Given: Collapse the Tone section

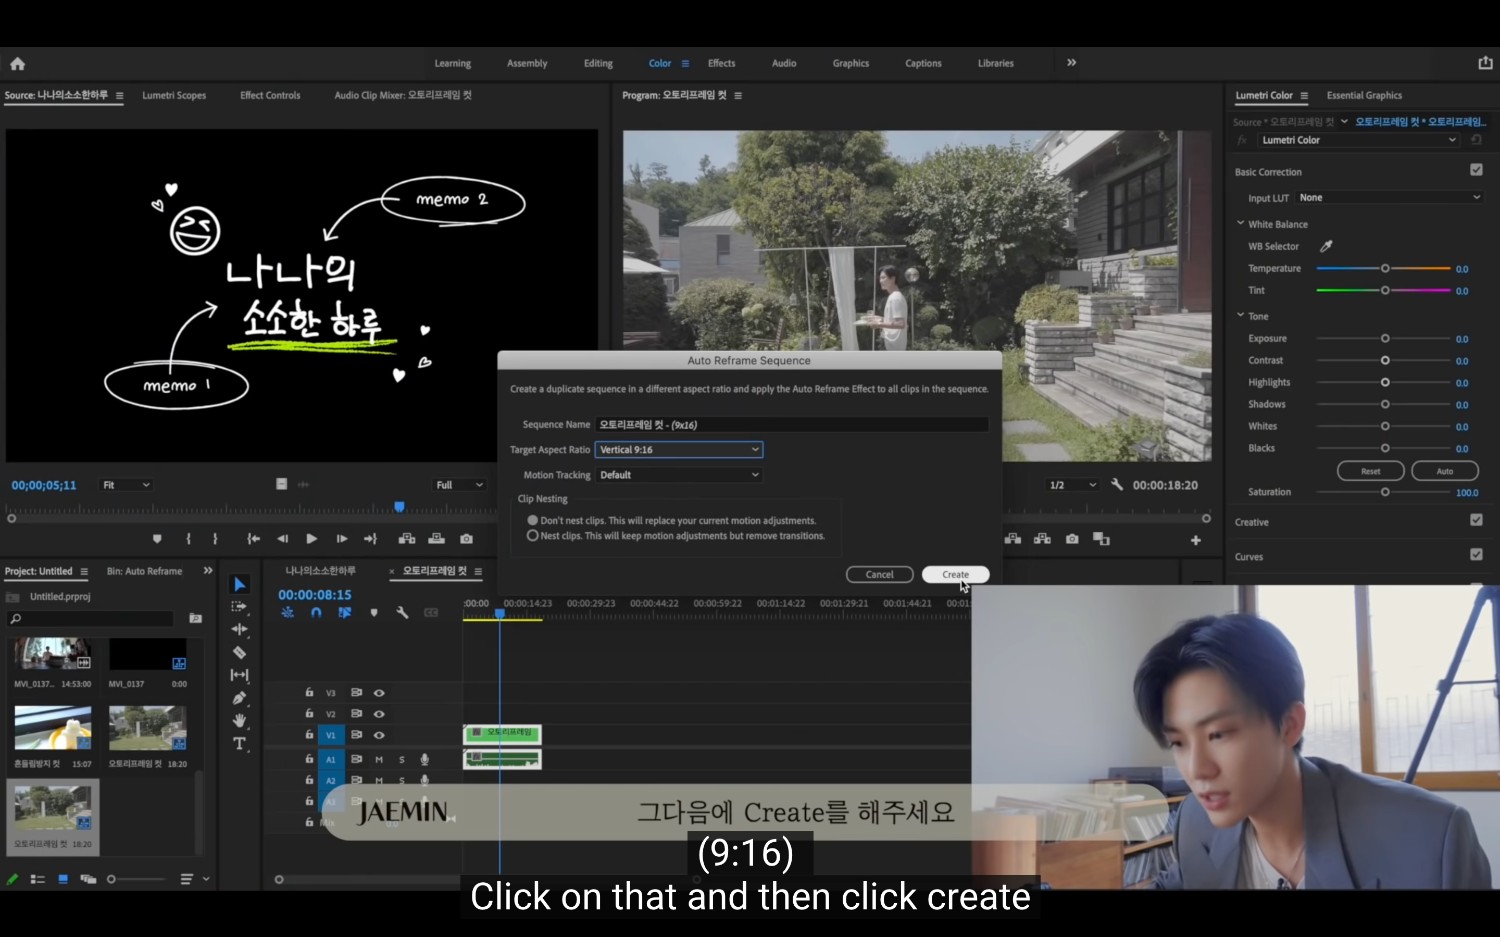Looking at the screenshot, I should 1240,316.
